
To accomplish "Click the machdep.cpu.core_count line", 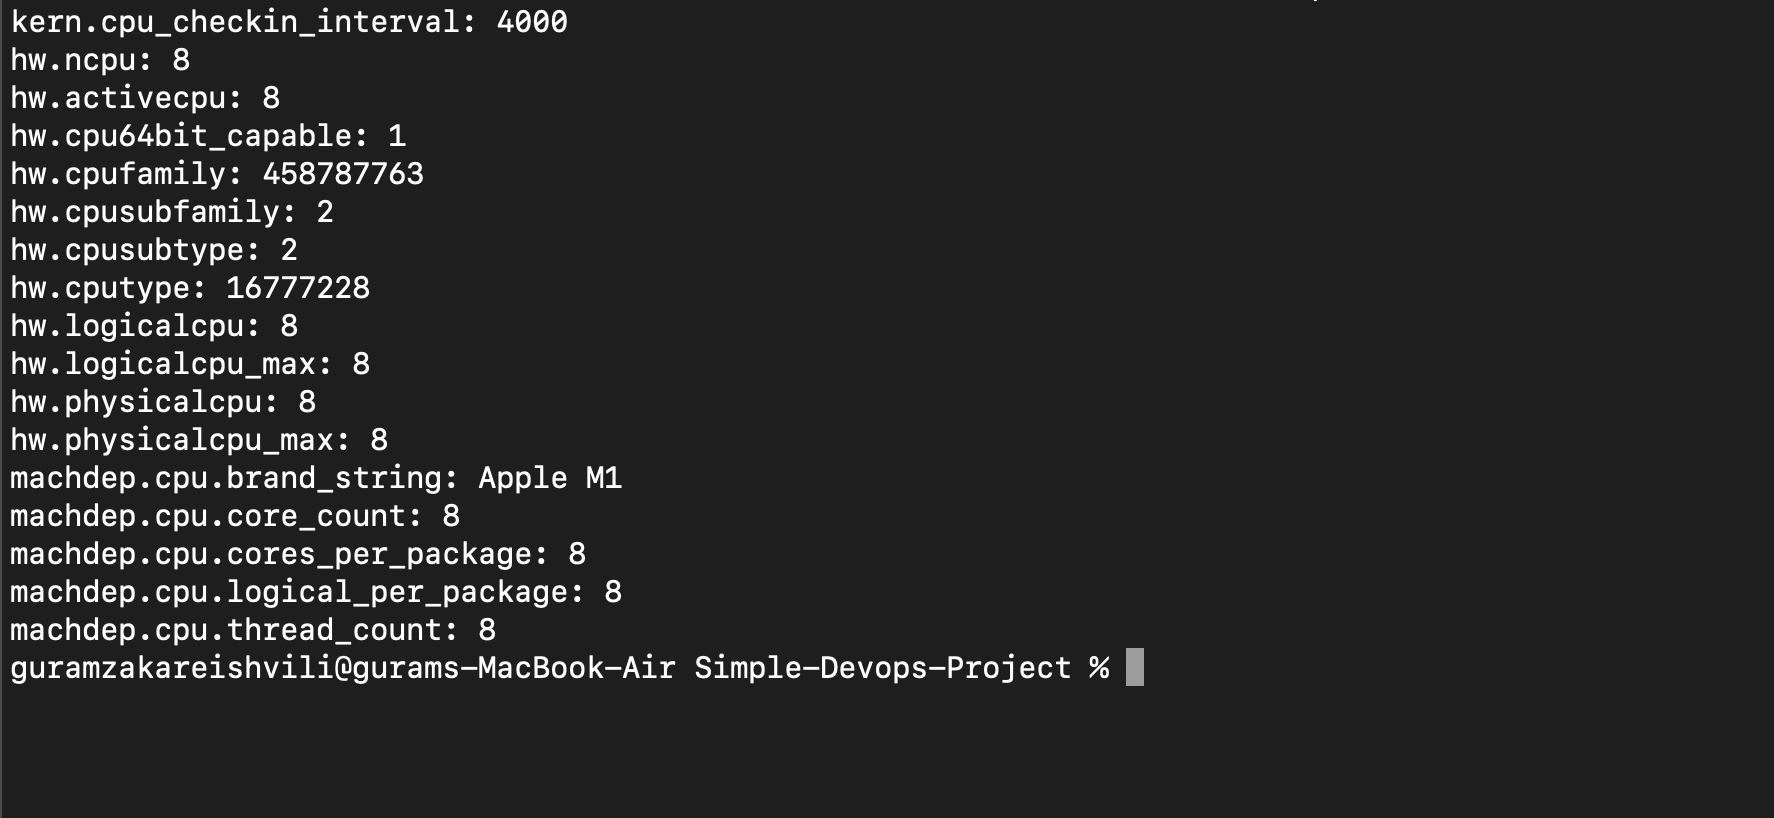I will 235,516.
